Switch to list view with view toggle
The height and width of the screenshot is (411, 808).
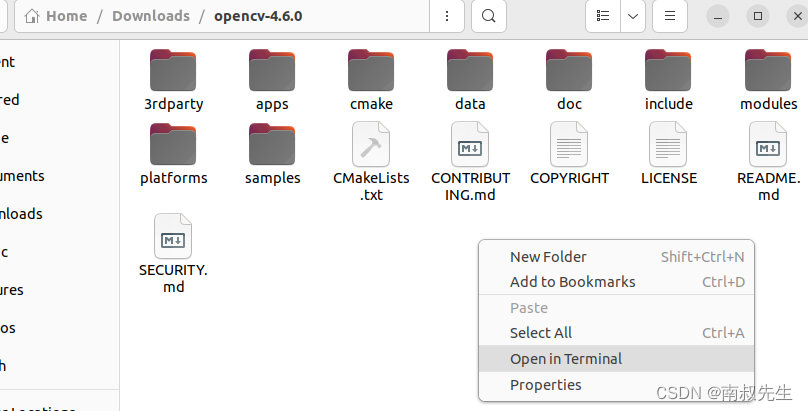[x=603, y=16]
